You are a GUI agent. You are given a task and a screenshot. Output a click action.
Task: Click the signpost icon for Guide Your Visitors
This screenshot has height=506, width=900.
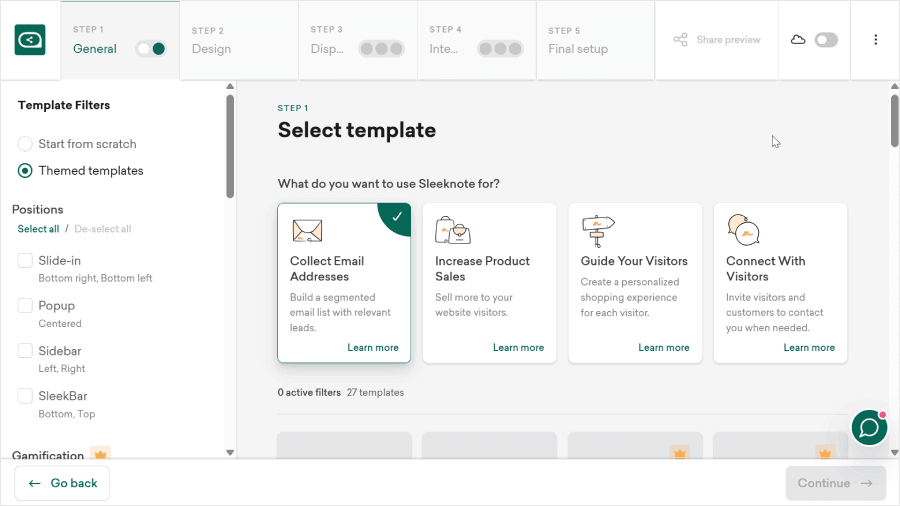[x=598, y=231]
